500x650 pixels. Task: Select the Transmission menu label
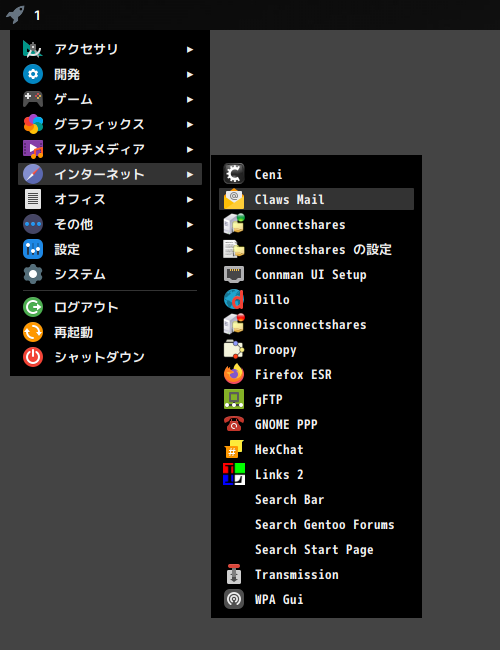(x=297, y=575)
